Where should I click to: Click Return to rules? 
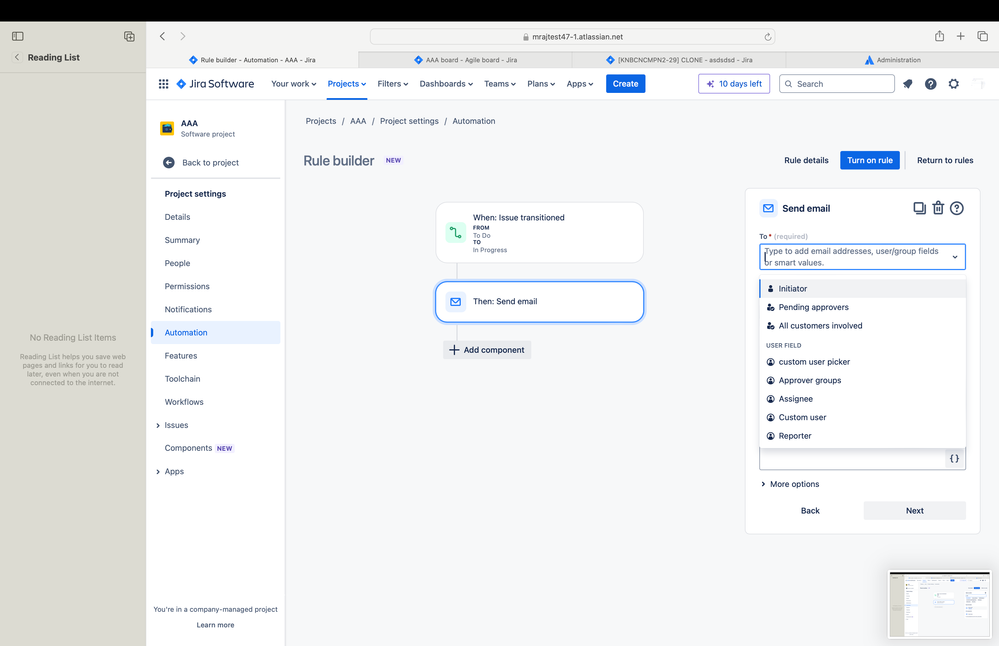[x=945, y=161]
